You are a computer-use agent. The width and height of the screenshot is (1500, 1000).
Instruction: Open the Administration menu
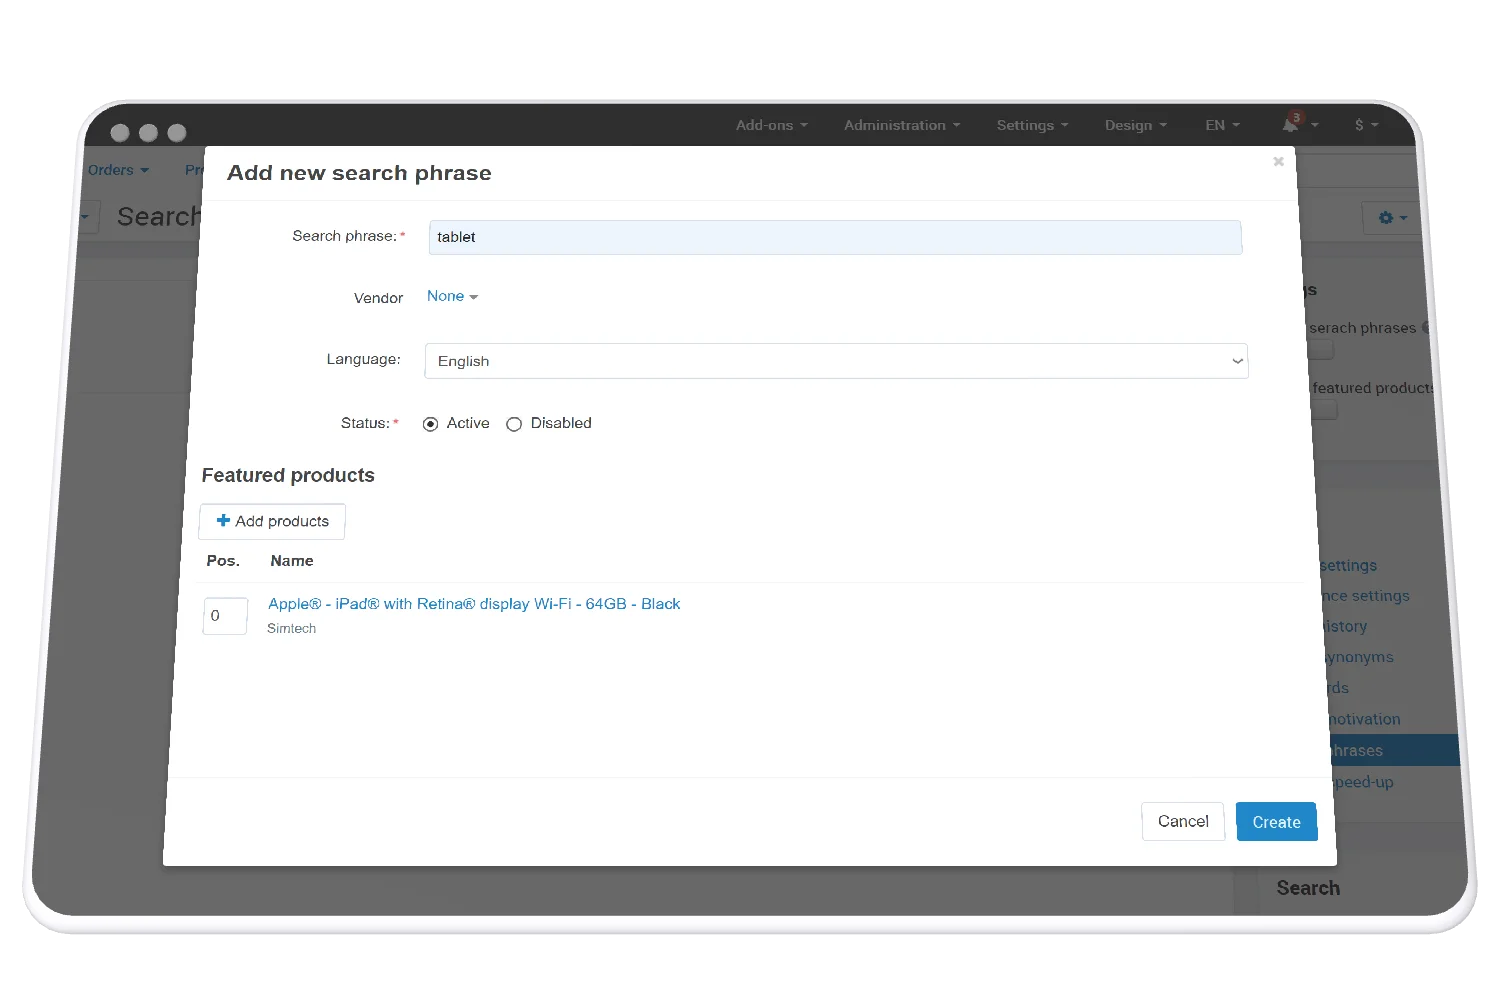[901, 125]
